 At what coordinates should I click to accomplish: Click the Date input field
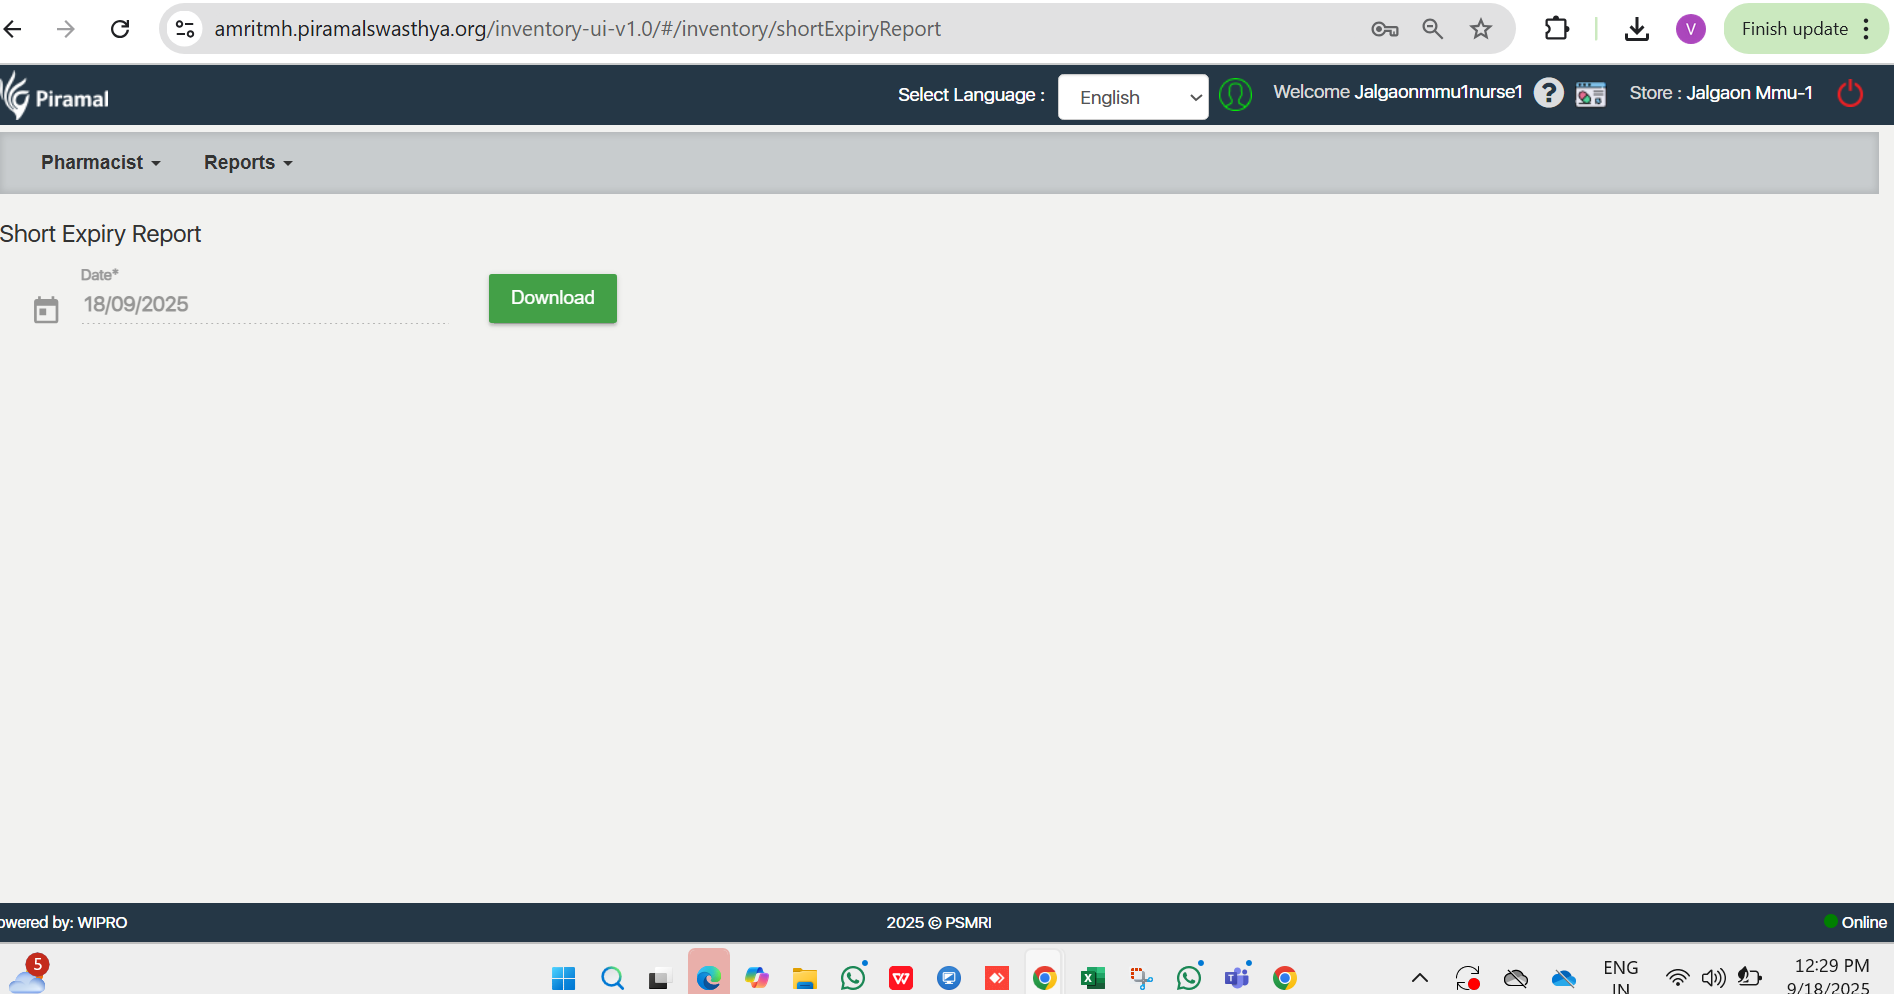click(264, 305)
